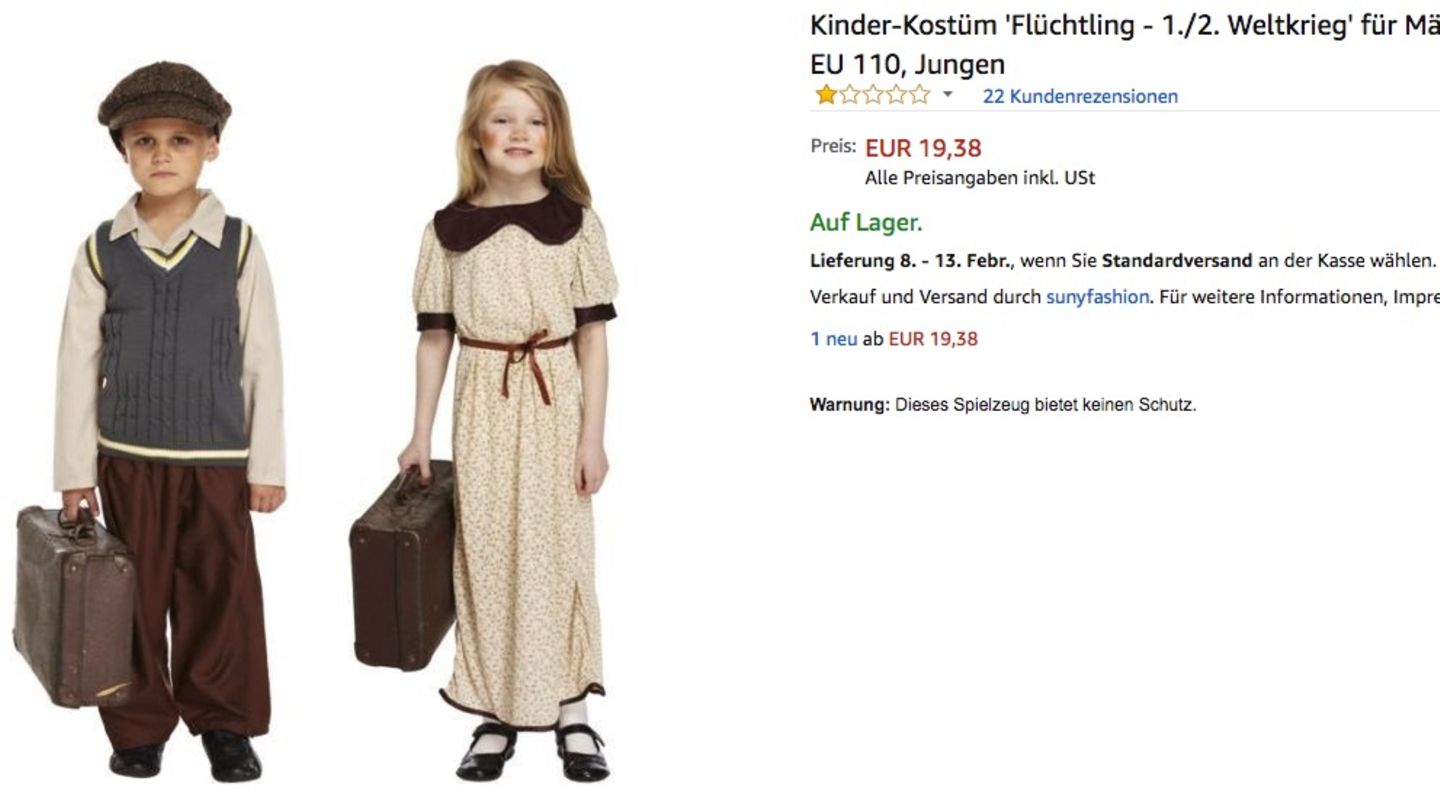The image size is (1440, 806).
Task: Open the 22 Kundenrezensionen reviews link
Action: click(x=1080, y=96)
